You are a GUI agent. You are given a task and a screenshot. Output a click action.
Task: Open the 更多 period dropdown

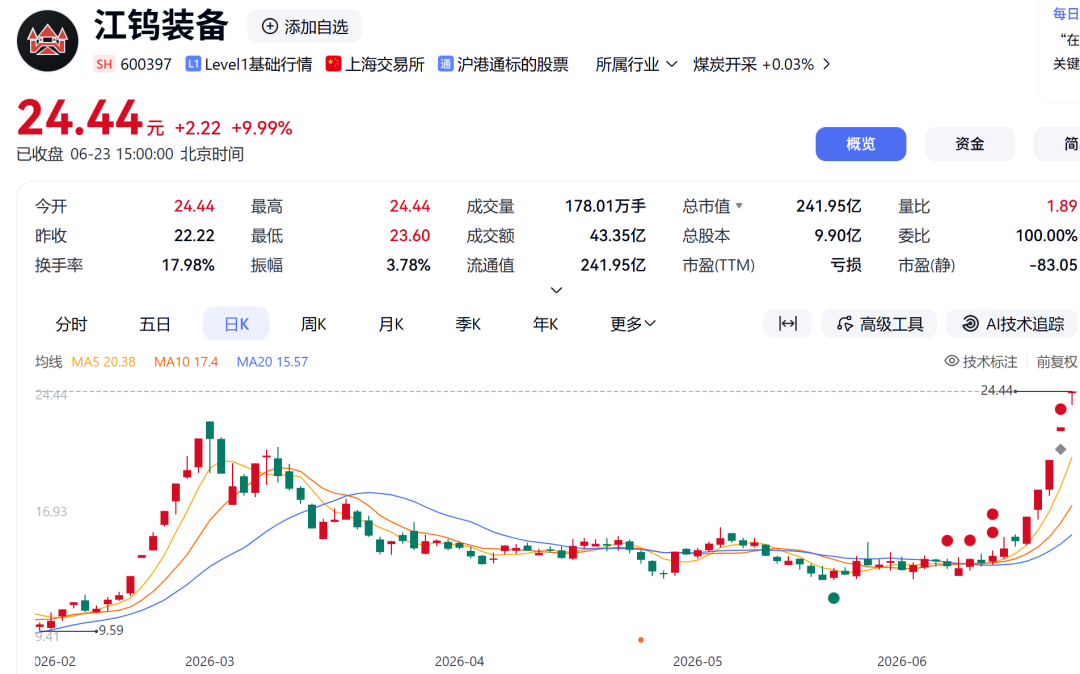point(632,324)
